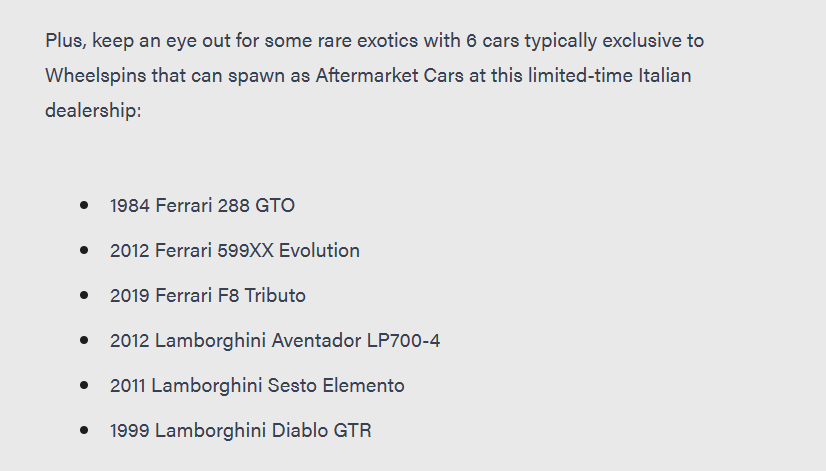Screen dimensions: 826x471
Task: Click the 1984 Ferrari 288 GTO list item
Action: click(202, 205)
